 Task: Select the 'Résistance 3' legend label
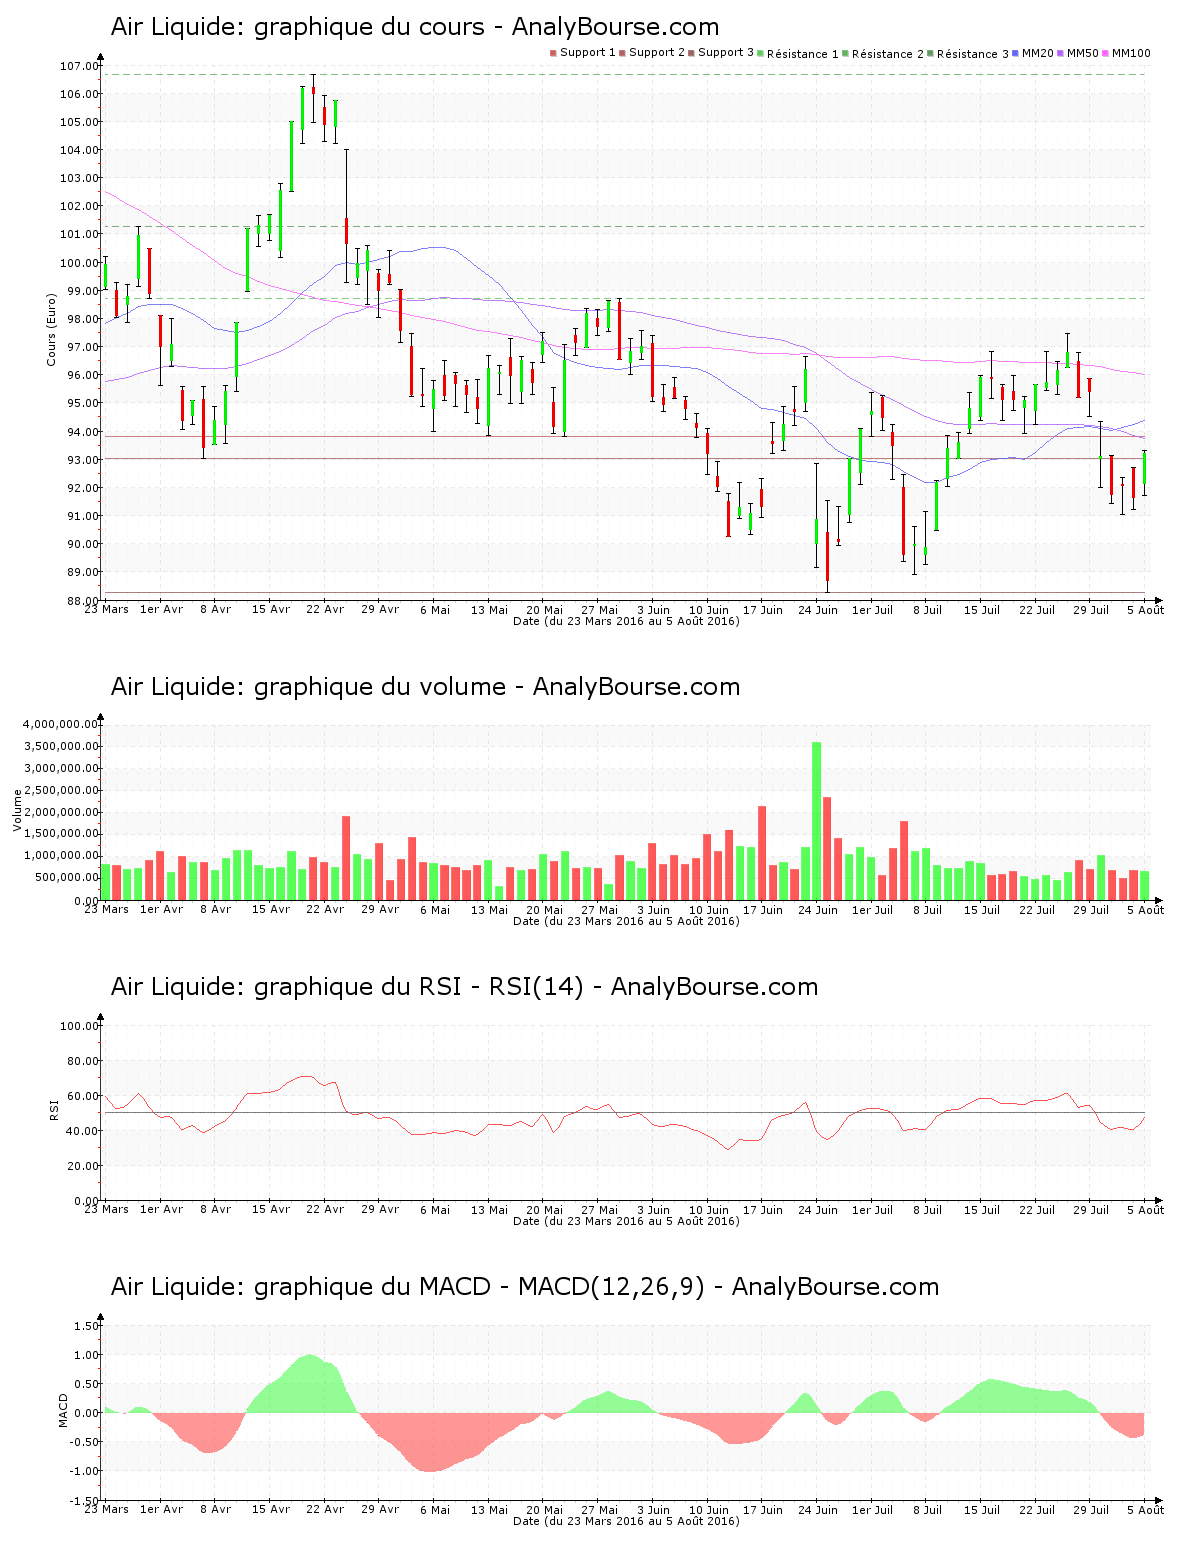(973, 54)
